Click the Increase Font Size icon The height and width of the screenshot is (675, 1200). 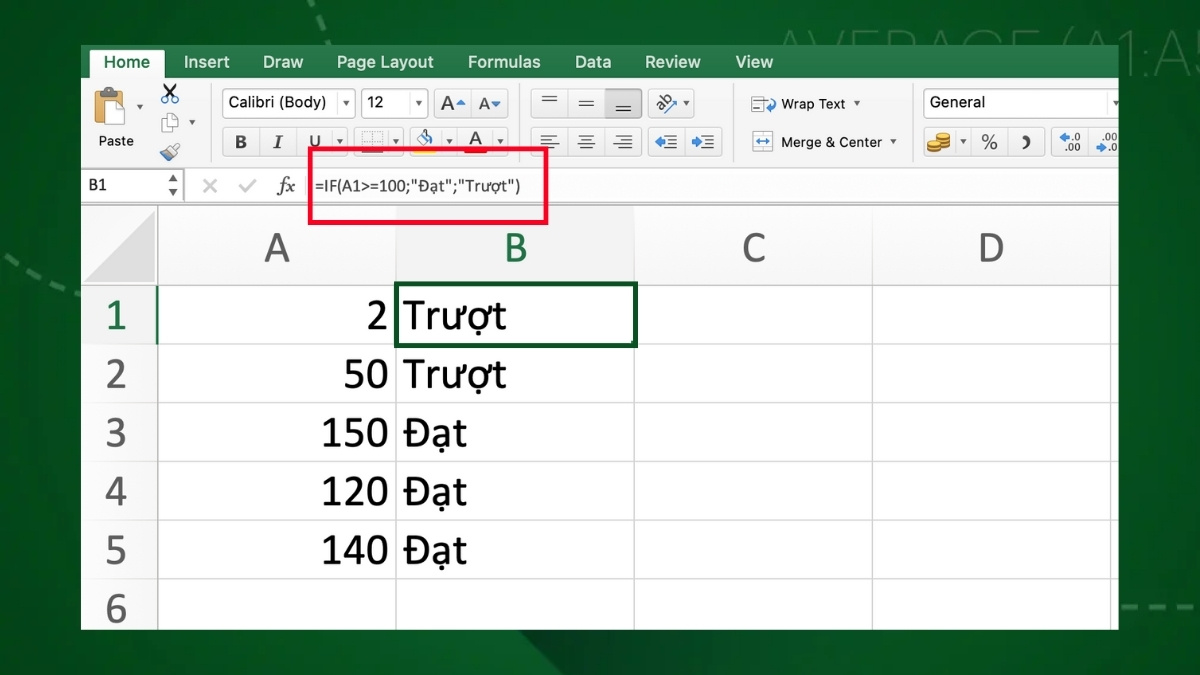pyautogui.click(x=451, y=102)
